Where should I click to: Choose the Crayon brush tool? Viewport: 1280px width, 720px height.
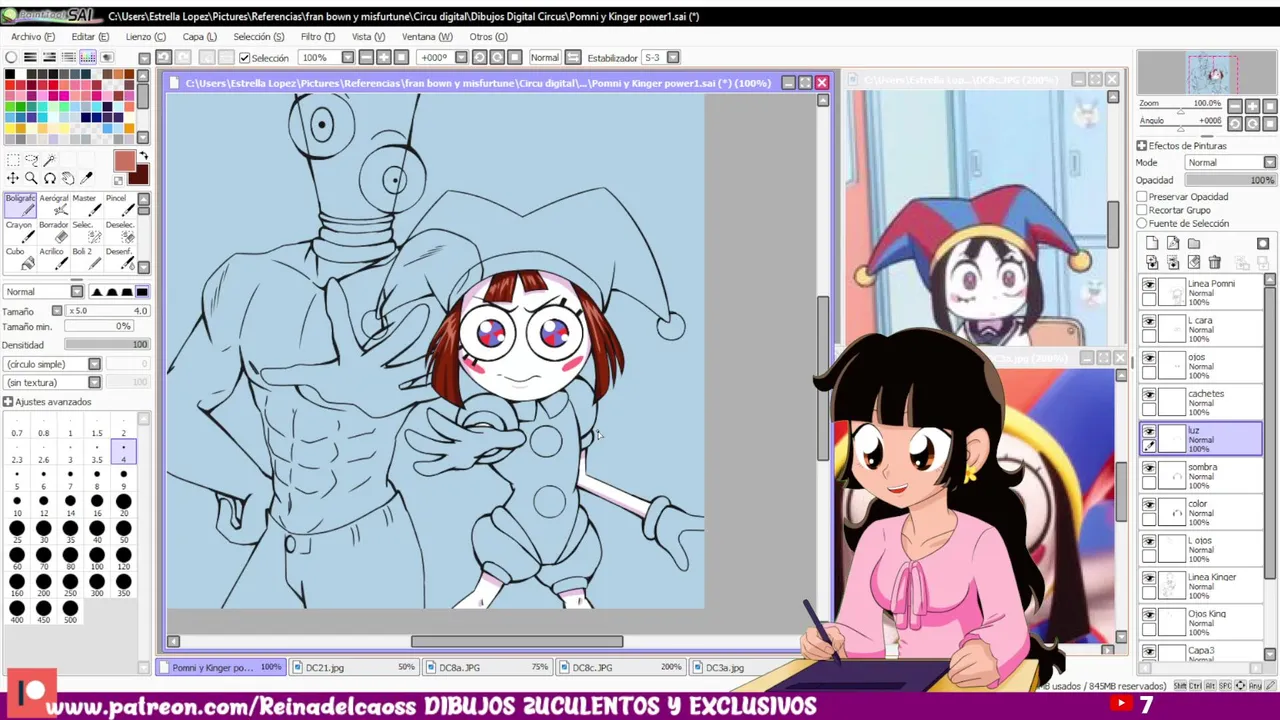(x=21, y=231)
